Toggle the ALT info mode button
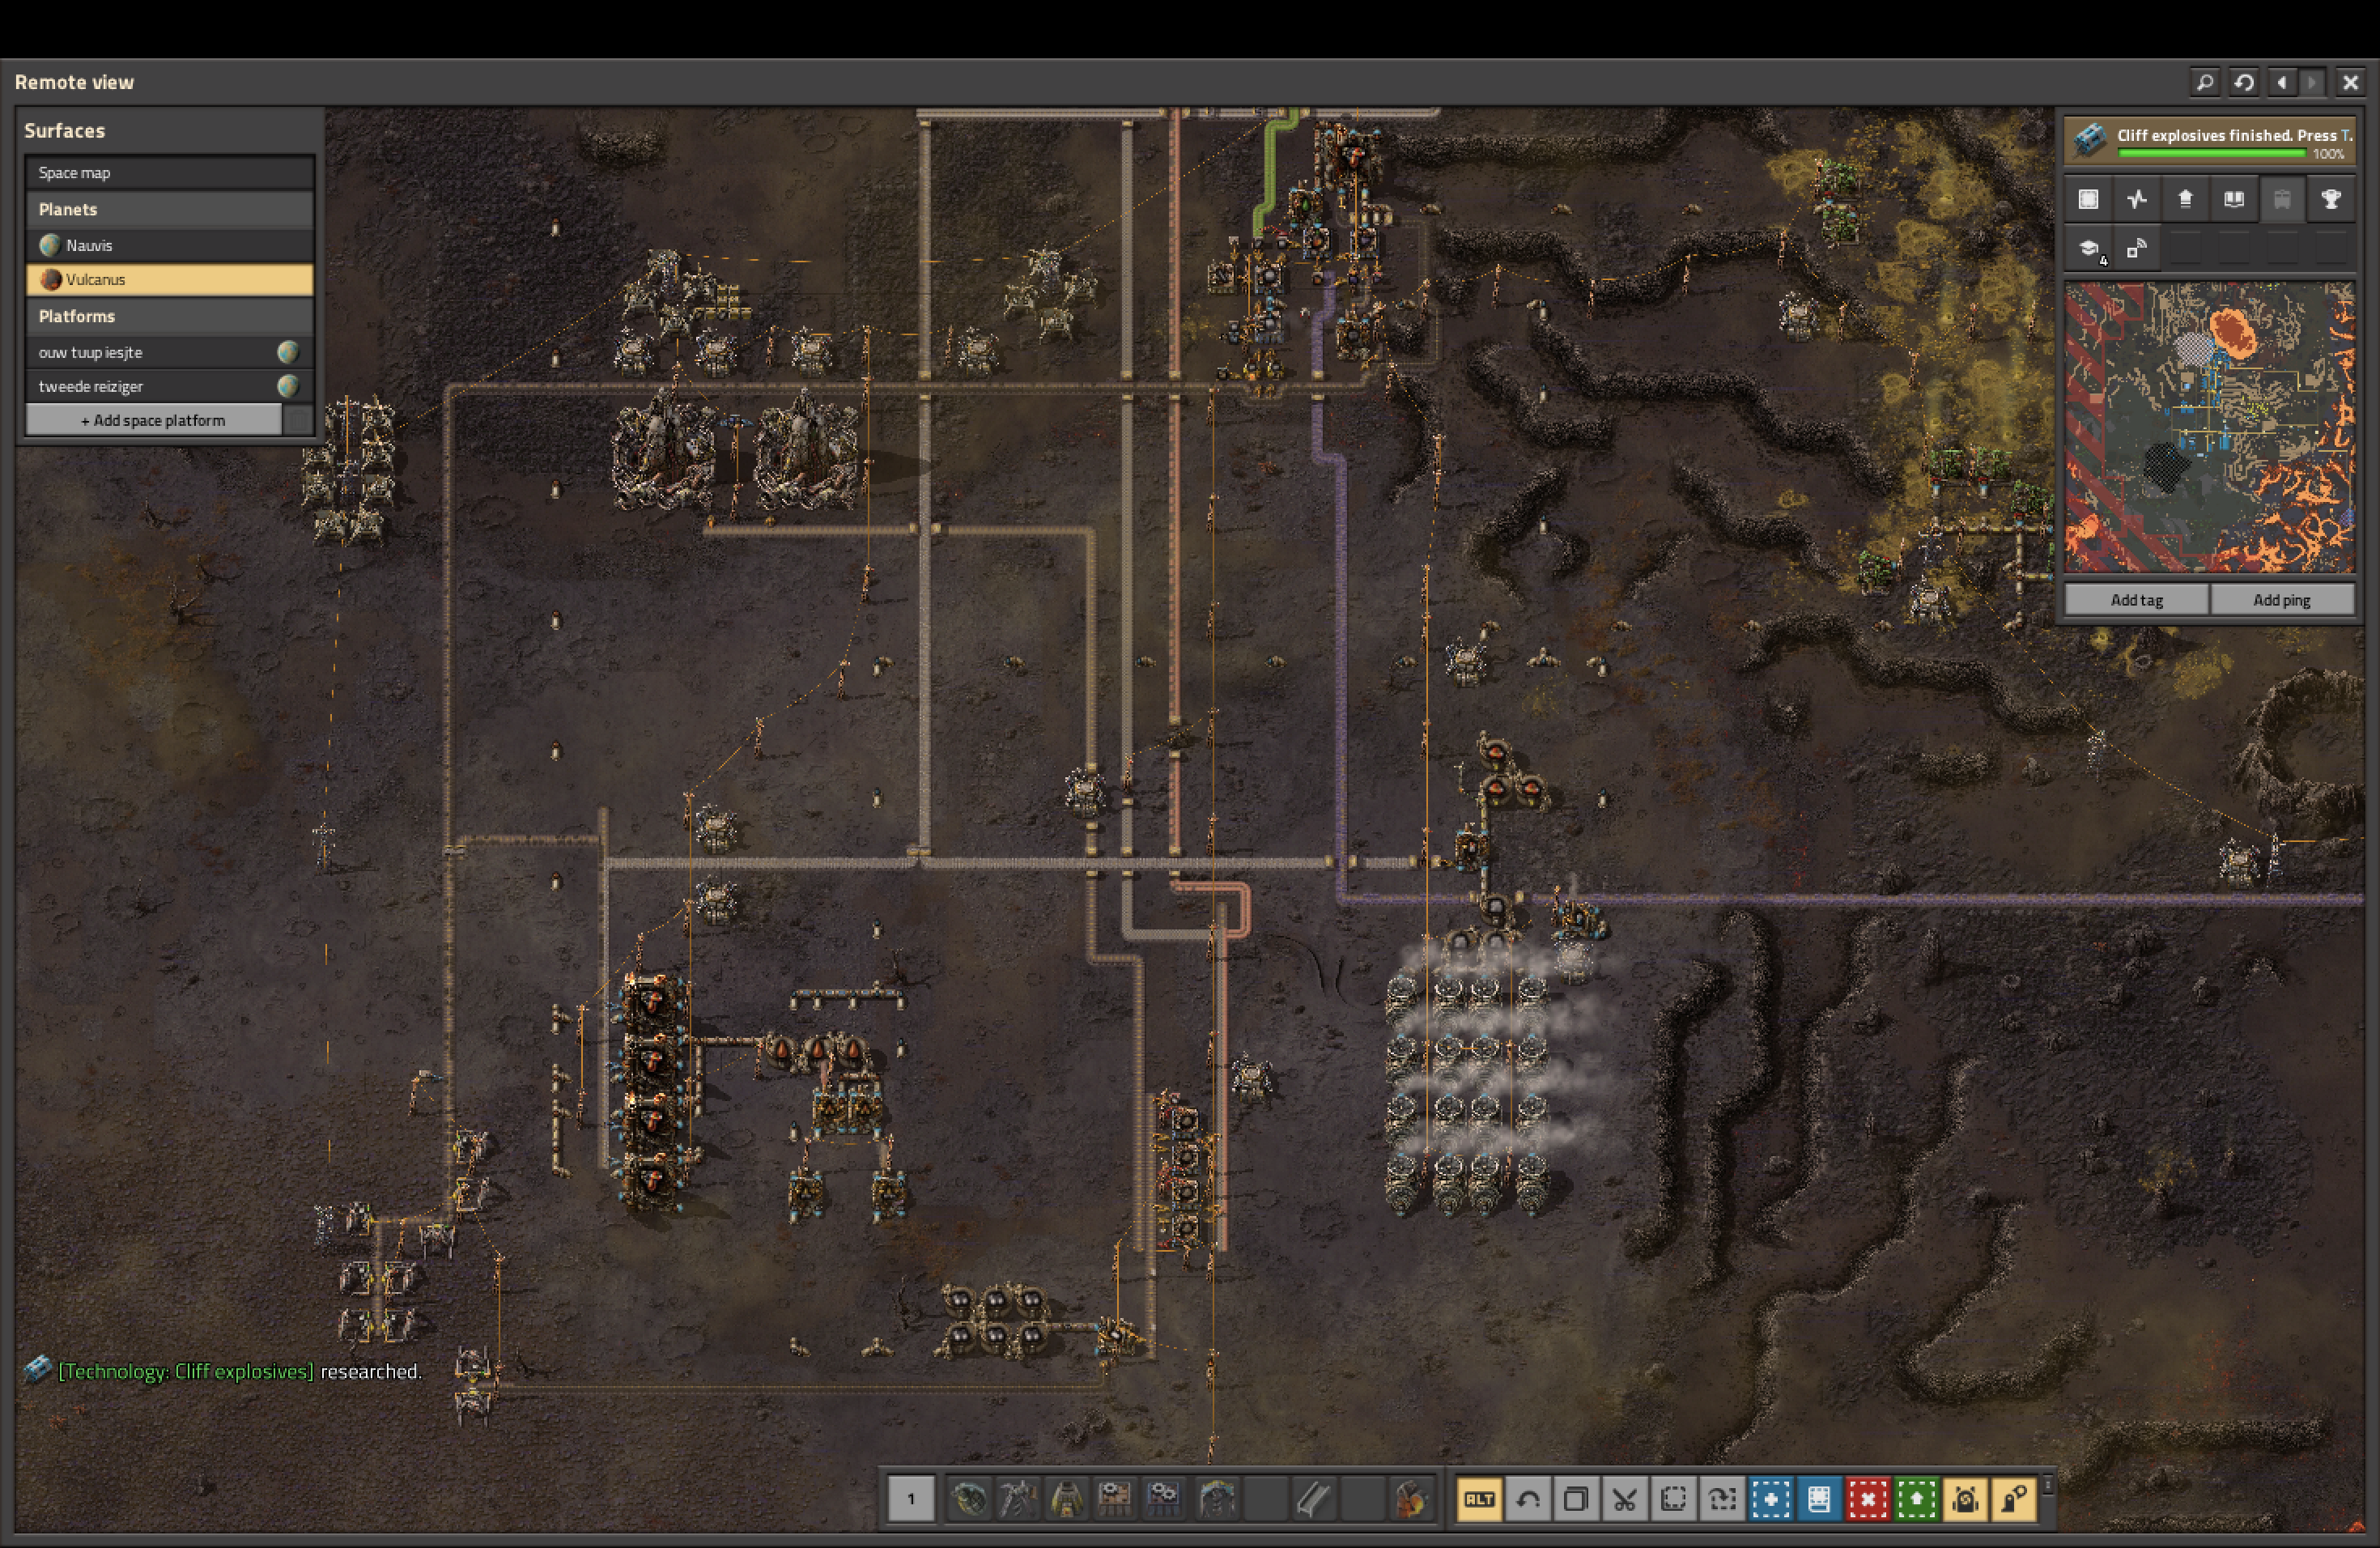This screenshot has width=2380, height=1548. point(1479,1499)
